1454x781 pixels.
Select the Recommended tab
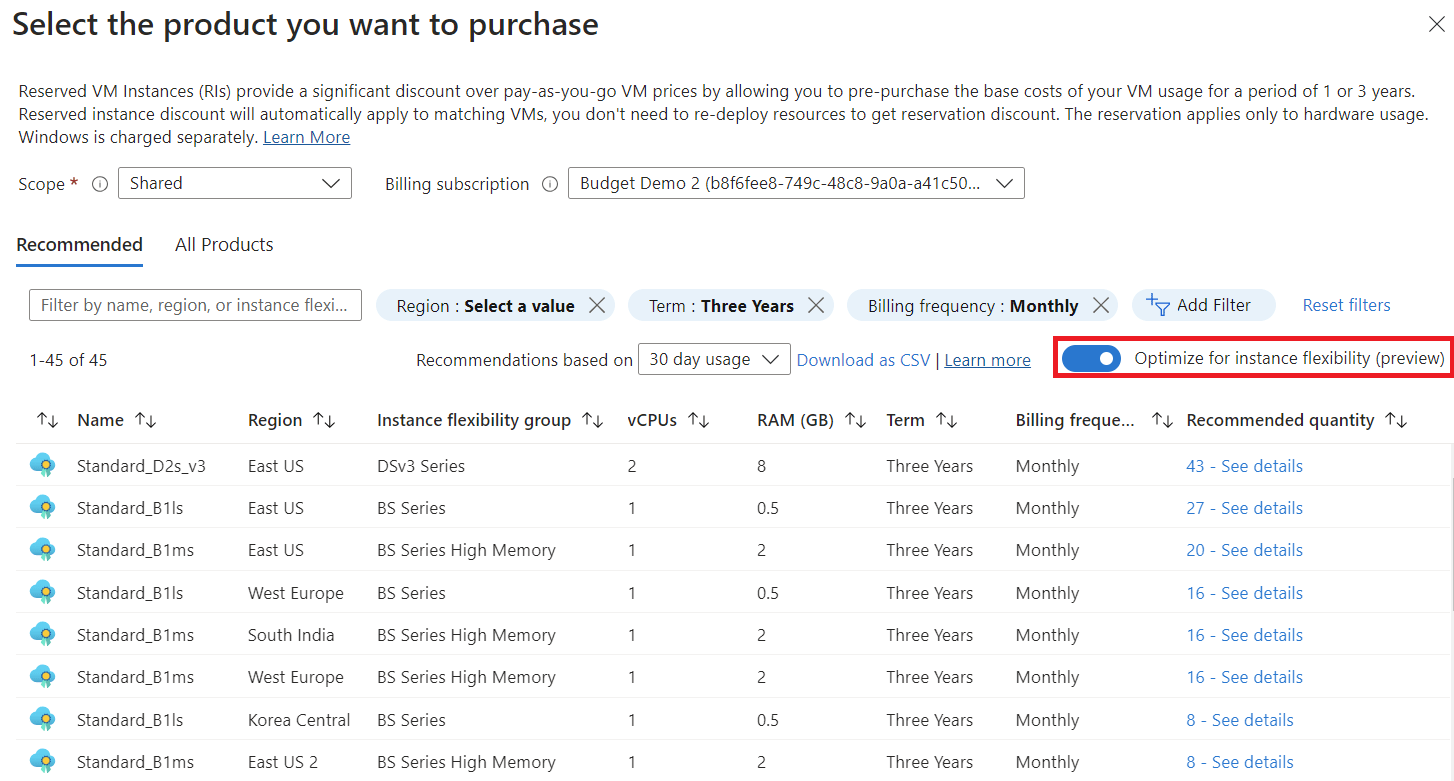pyautogui.click(x=79, y=244)
